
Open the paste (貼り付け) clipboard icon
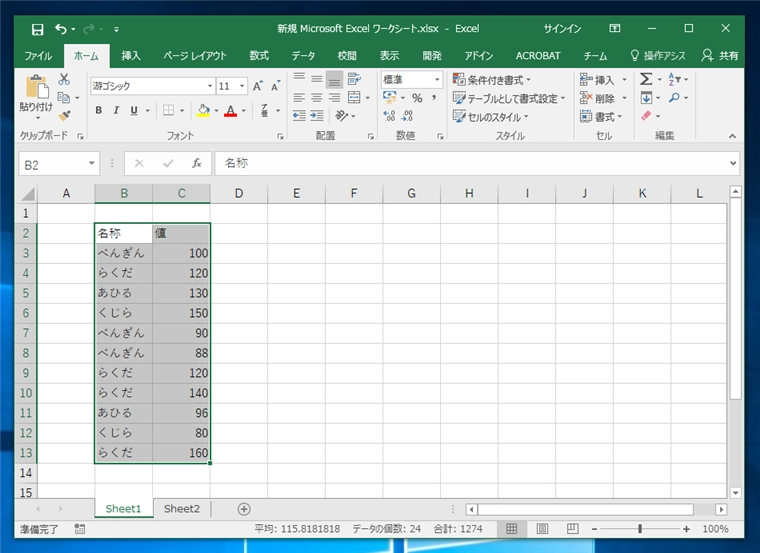coord(36,87)
